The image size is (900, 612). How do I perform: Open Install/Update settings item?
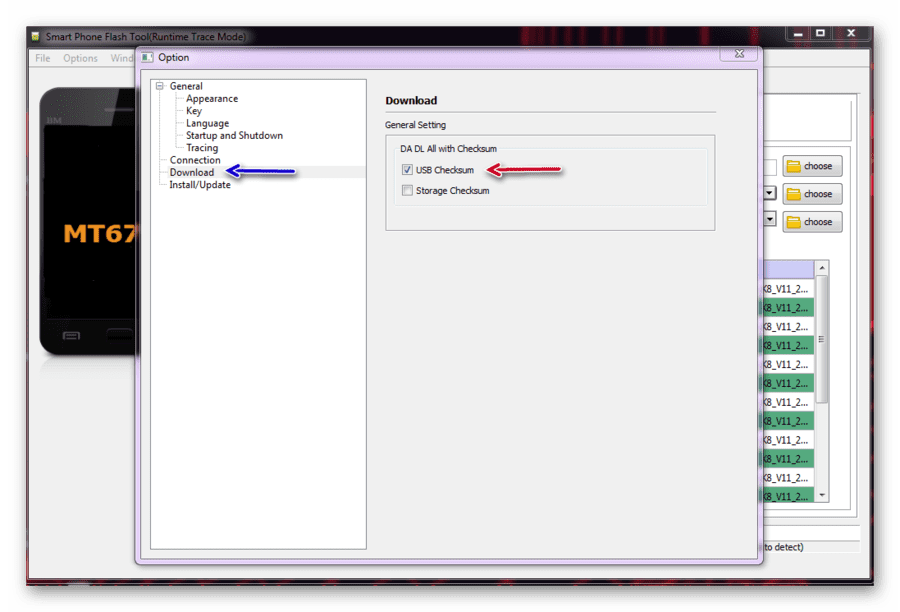click(200, 185)
